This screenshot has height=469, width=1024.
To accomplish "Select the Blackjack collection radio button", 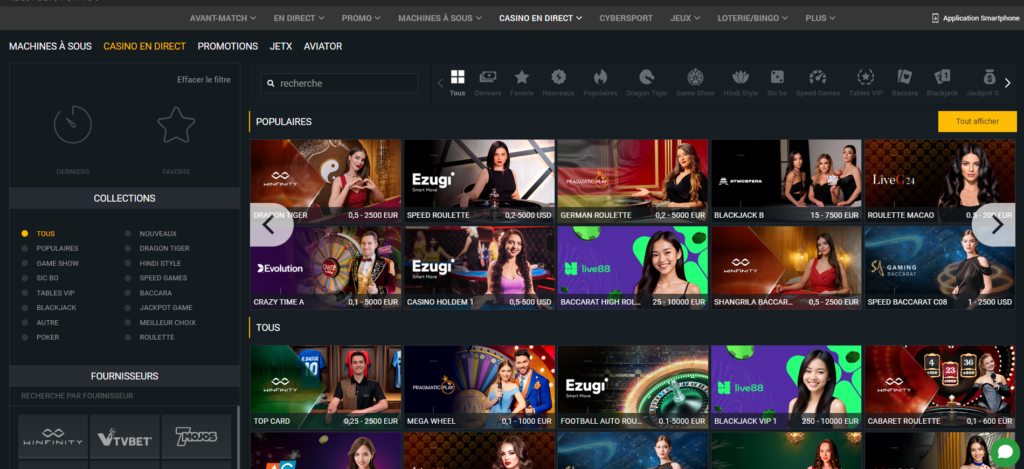I will pos(25,308).
